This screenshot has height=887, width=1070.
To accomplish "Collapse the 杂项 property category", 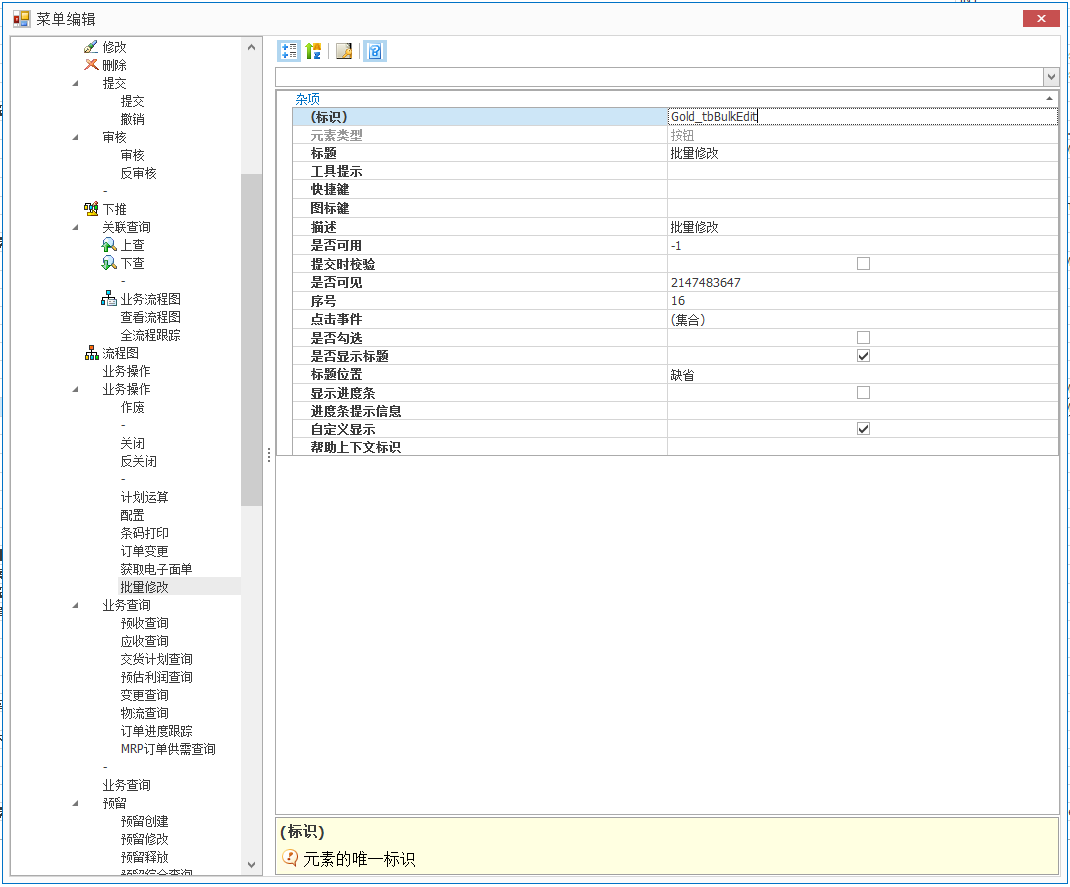I will [1049, 99].
